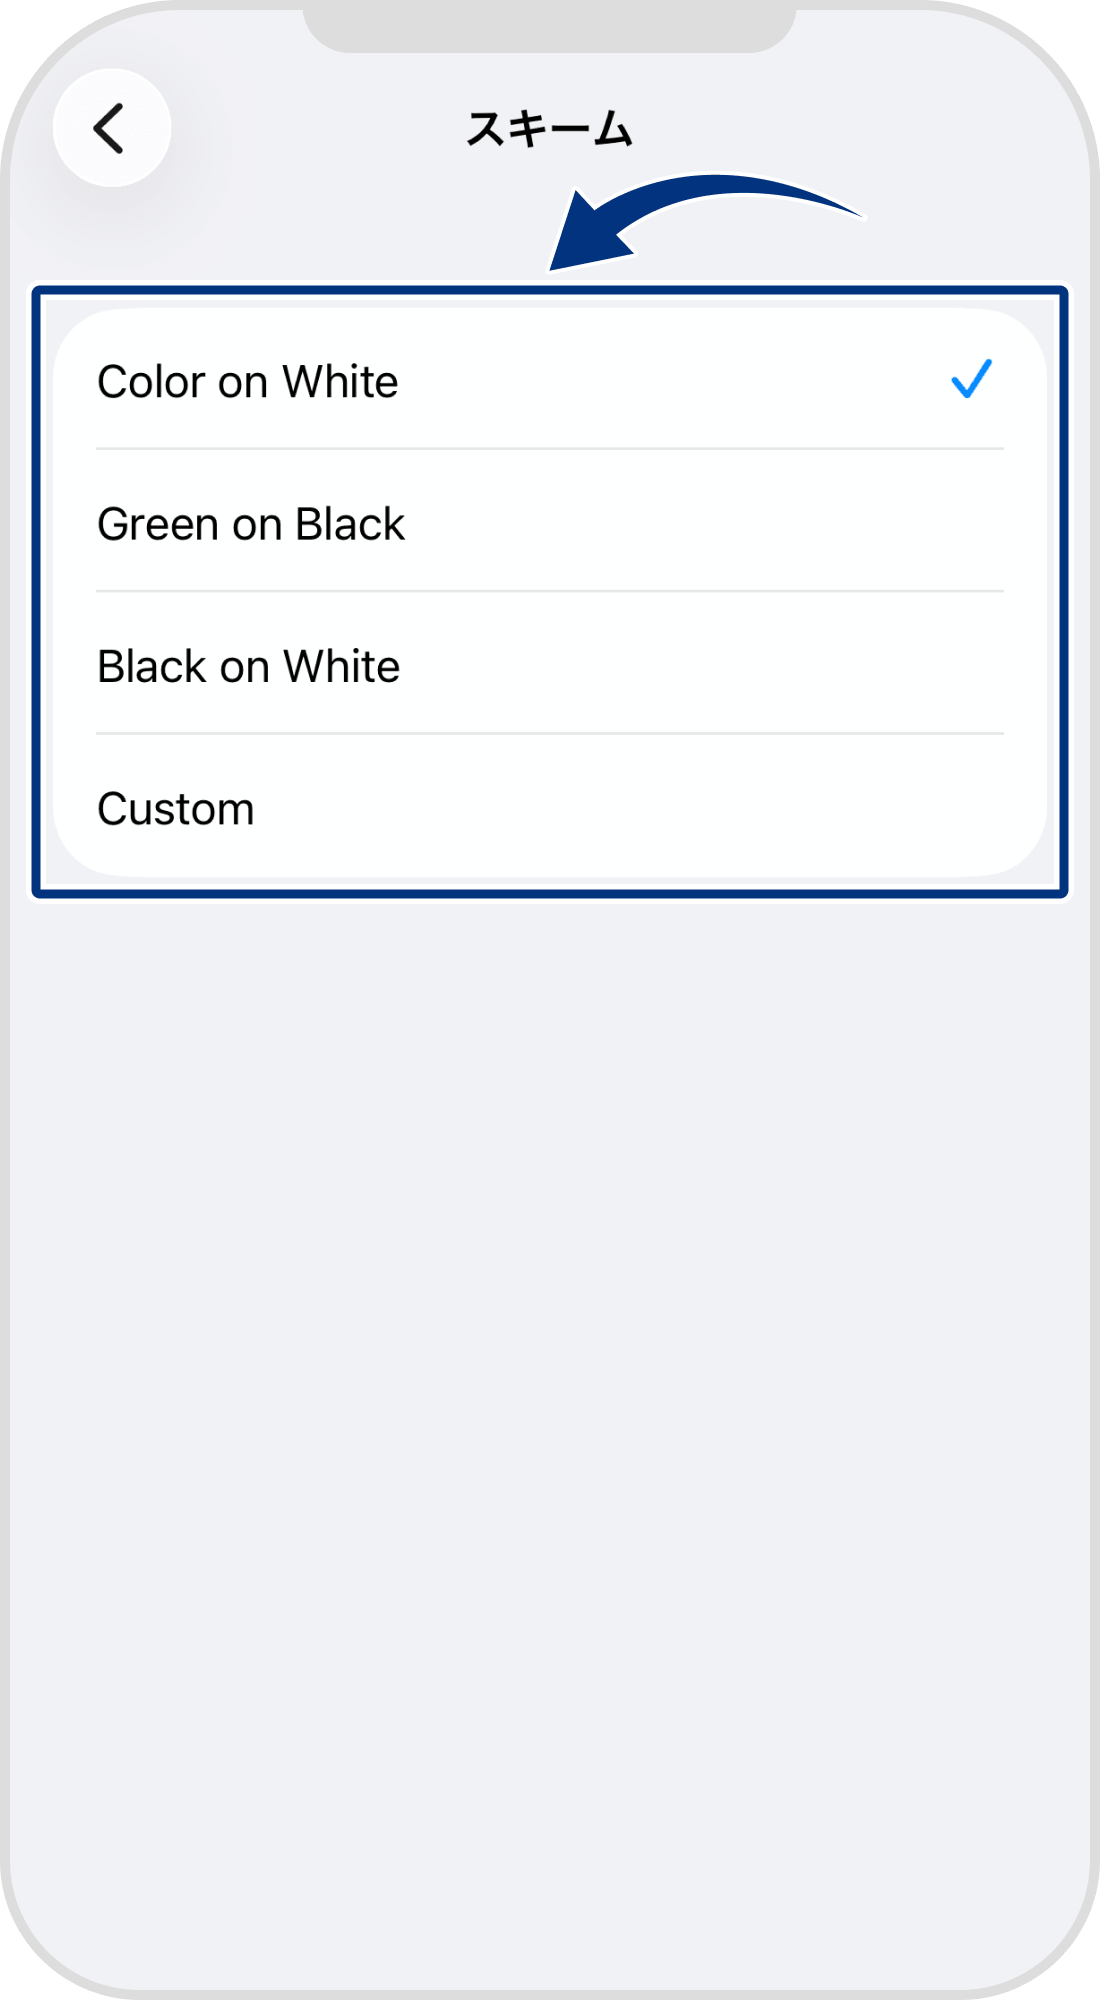The height and width of the screenshot is (2000, 1100).
Task: Click the "Custom" text label
Action: coord(176,809)
